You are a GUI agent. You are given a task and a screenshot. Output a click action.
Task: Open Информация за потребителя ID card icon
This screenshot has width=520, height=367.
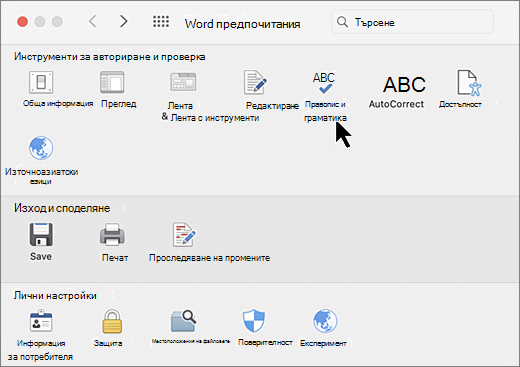coord(41,321)
